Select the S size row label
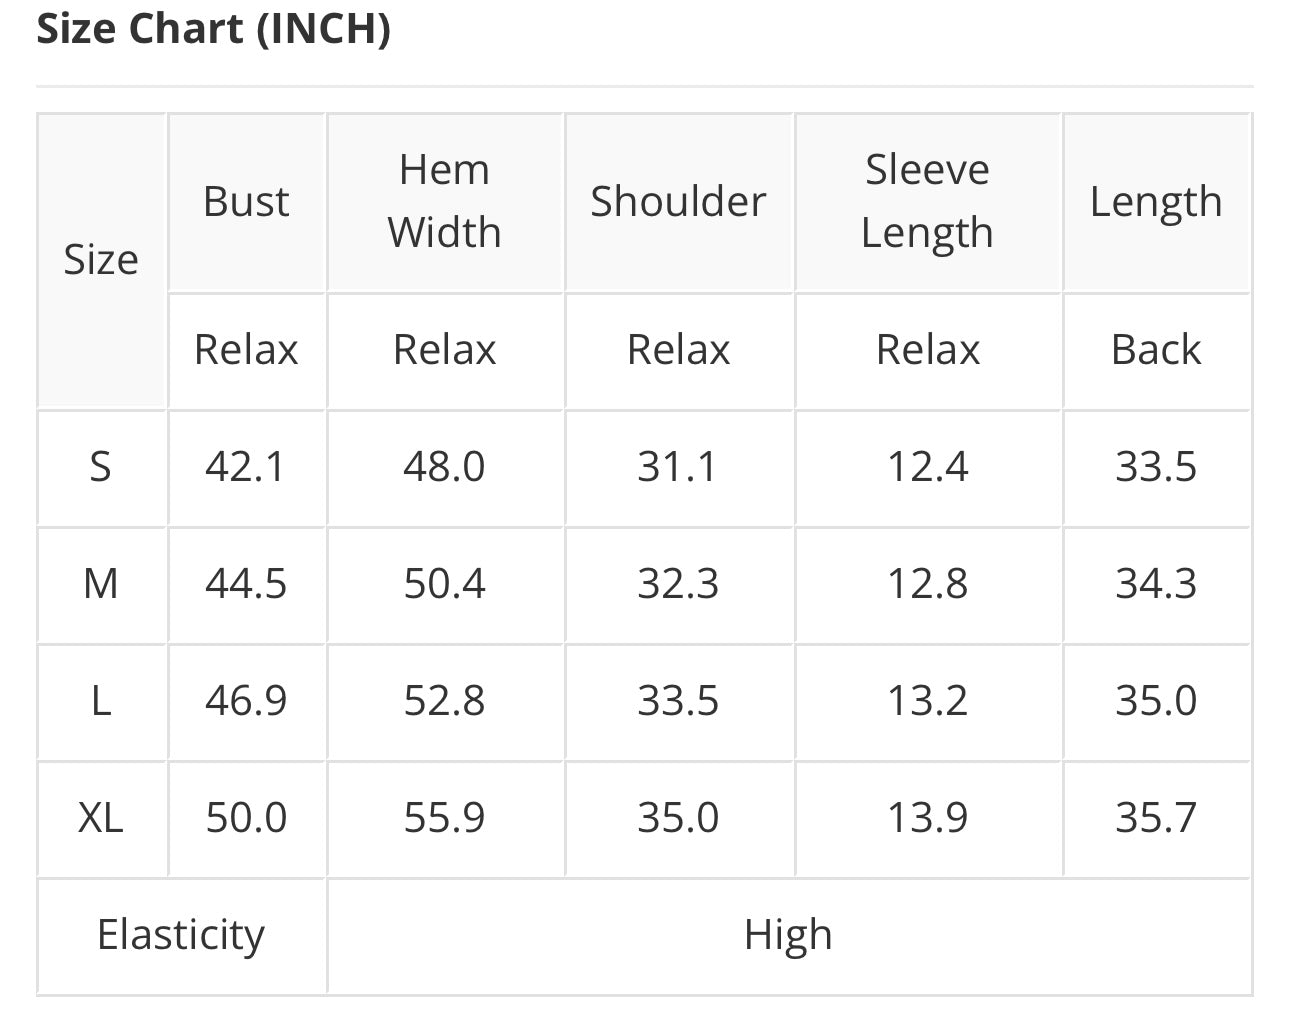 [x=101, y=467]
